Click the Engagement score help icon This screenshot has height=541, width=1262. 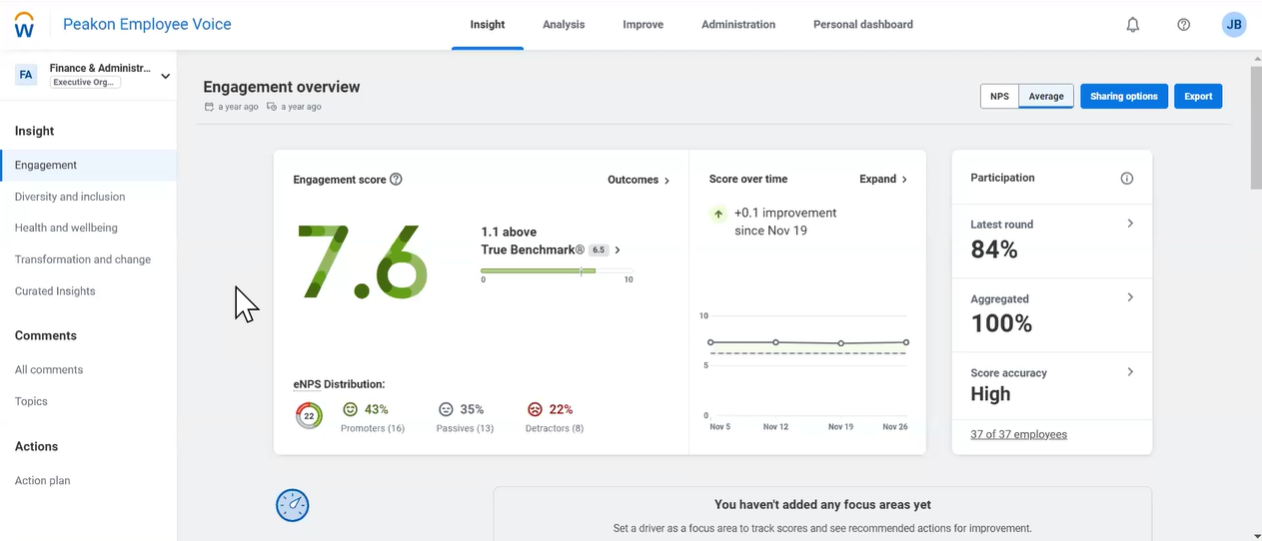(x=396, y=180)
